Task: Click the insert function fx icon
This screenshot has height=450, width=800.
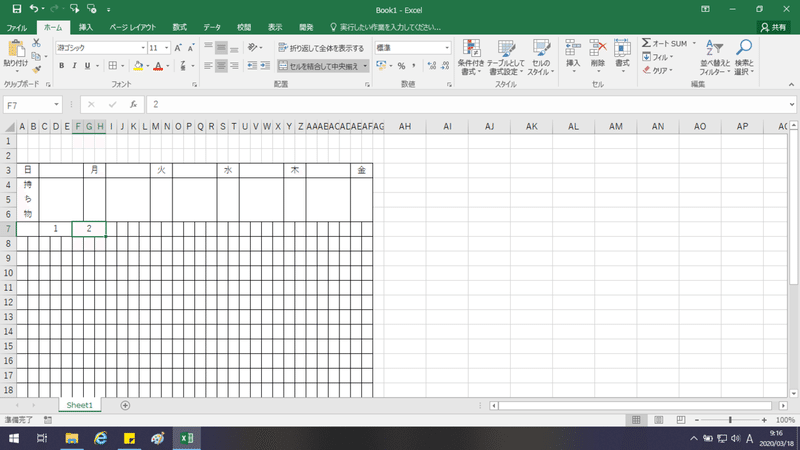Action: pyautogui.click(x=133, y=105)
